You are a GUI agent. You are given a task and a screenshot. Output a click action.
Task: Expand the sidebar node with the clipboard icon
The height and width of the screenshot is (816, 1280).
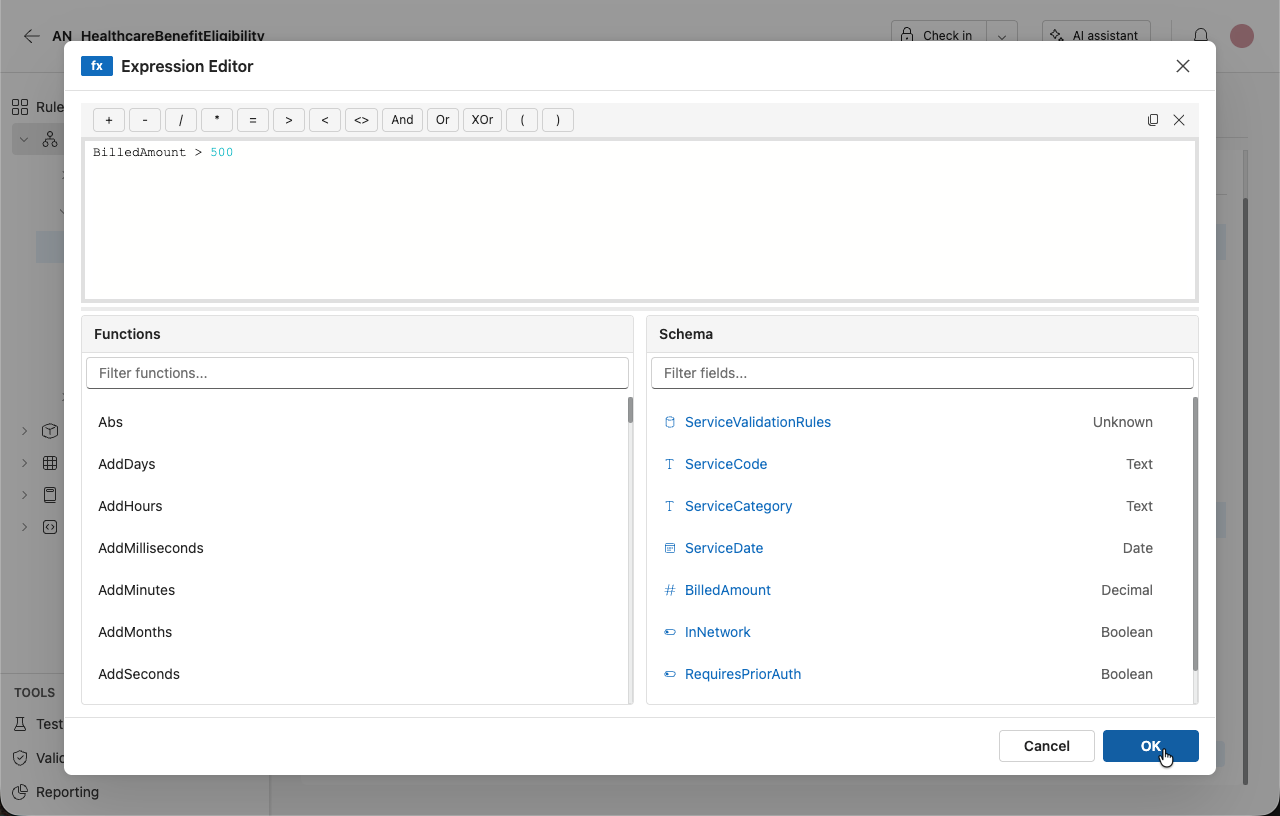point(25,495)
